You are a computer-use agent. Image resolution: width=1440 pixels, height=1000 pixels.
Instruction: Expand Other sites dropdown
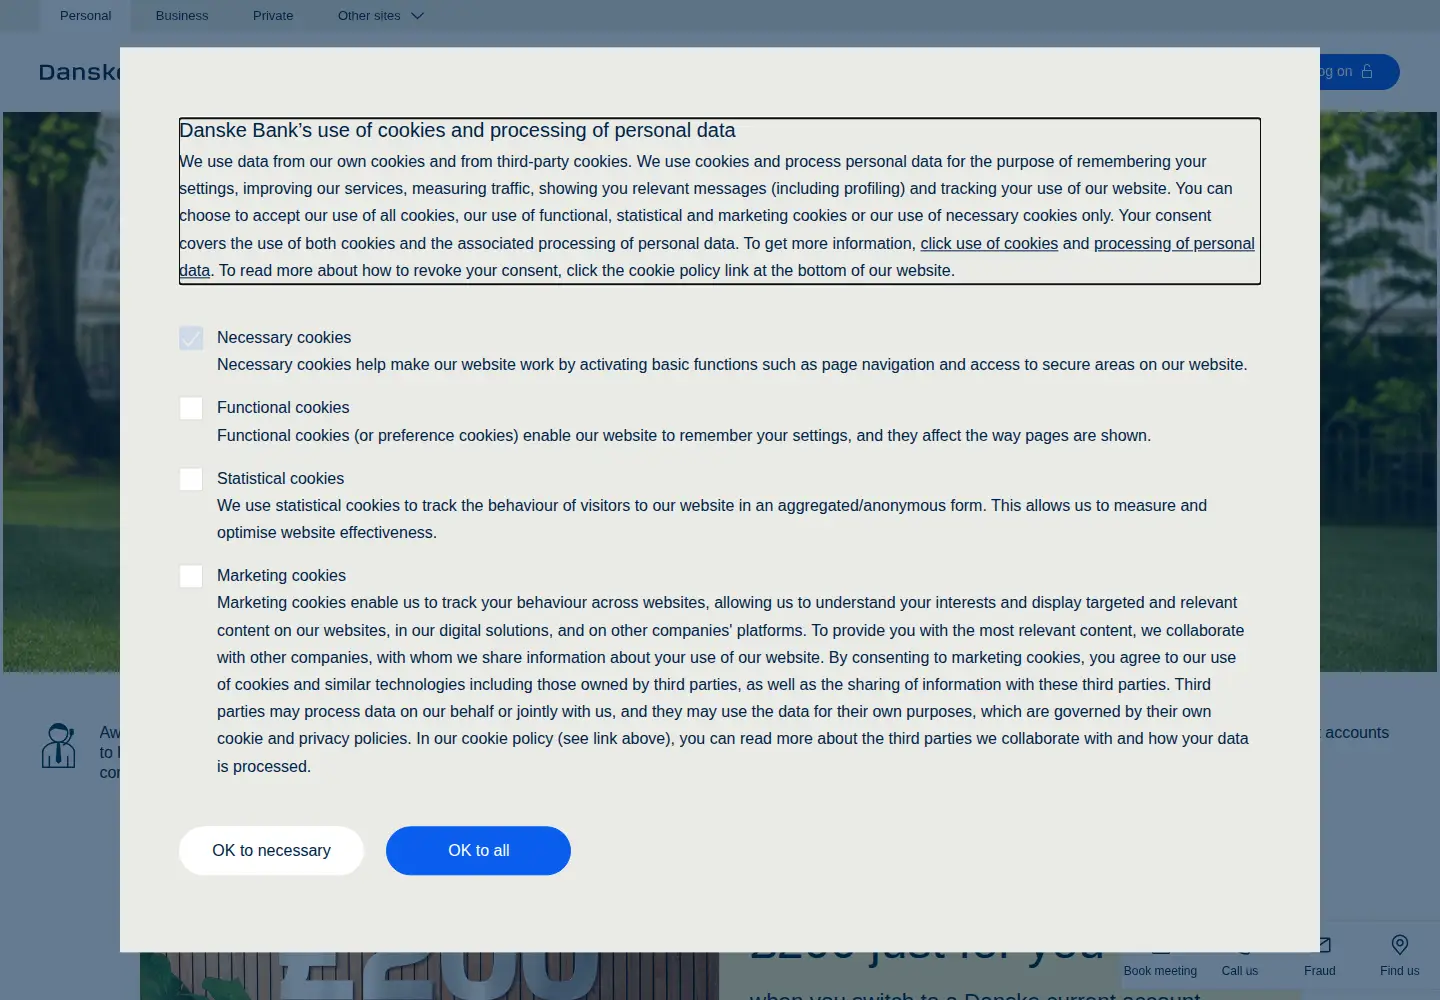coord(381,15)
